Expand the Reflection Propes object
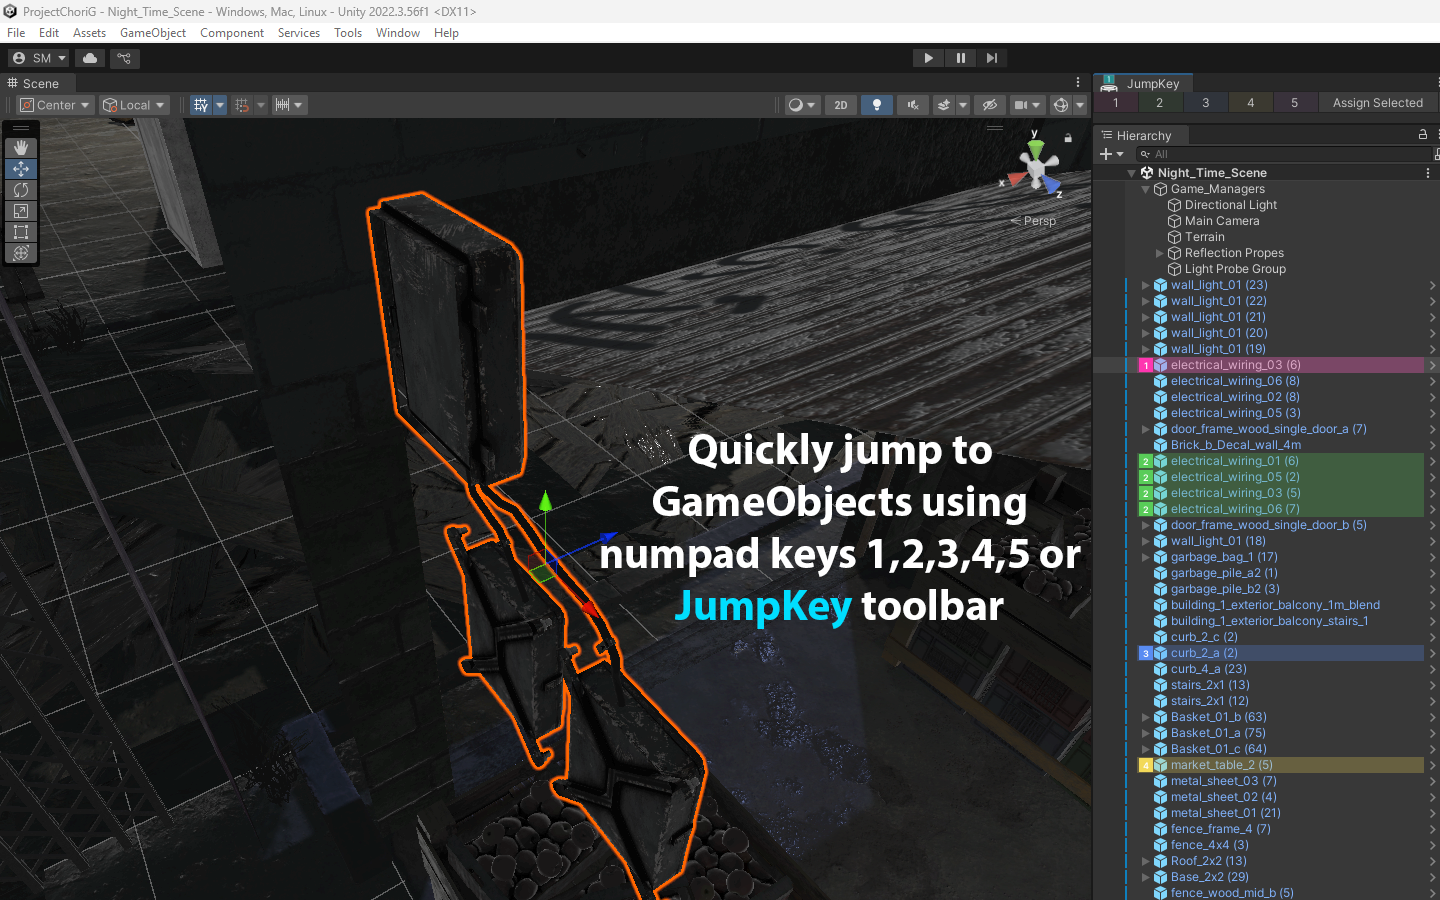Screen dimensions: 1440x900 [1159, 253]
